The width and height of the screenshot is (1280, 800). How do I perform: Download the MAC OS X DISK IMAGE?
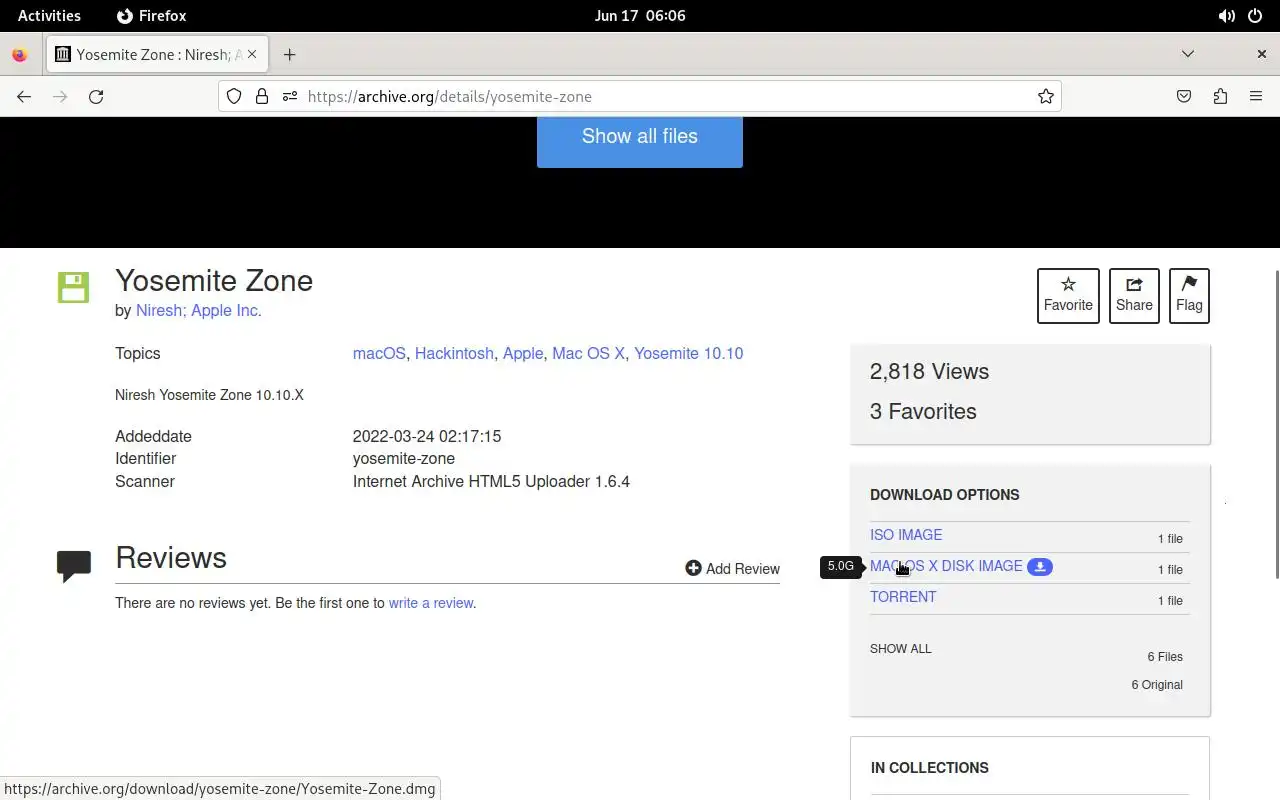point(946,566)
